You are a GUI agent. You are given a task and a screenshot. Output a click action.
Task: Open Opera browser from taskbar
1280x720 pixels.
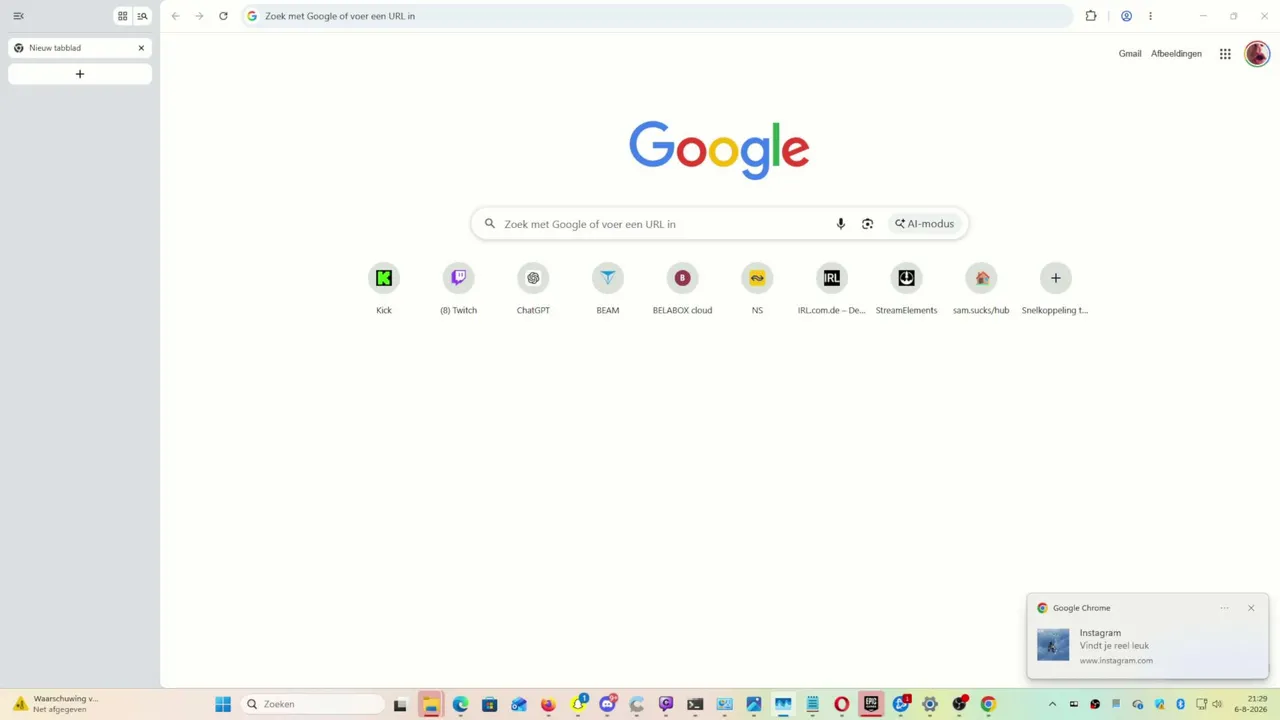(842, 704)
